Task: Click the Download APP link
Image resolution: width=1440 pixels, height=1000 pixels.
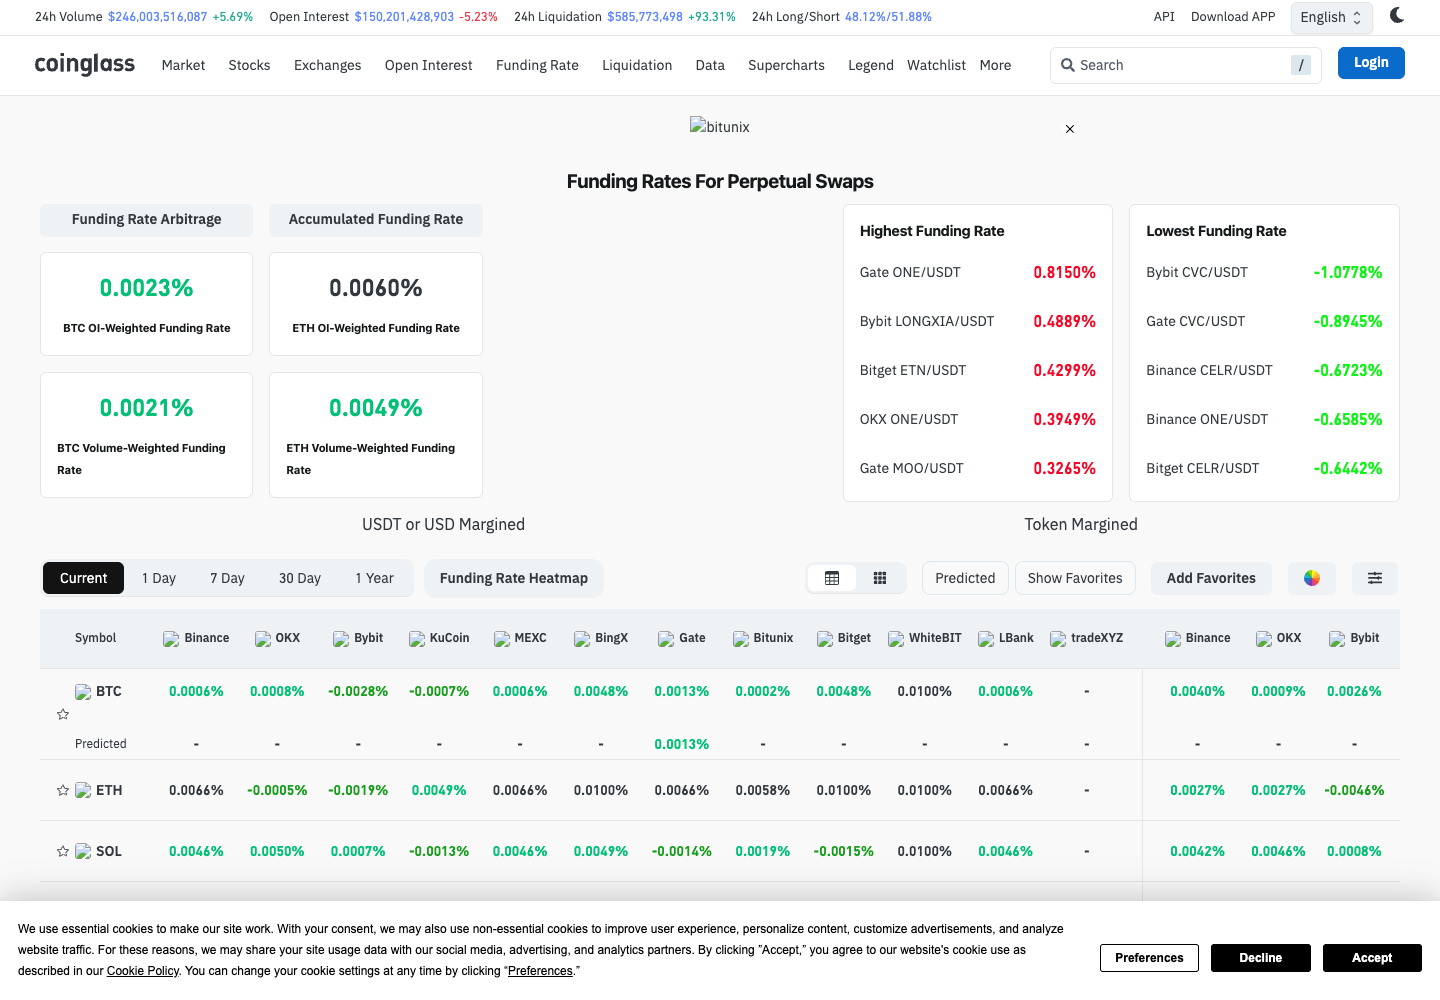Action: [x=1233, y=17]
